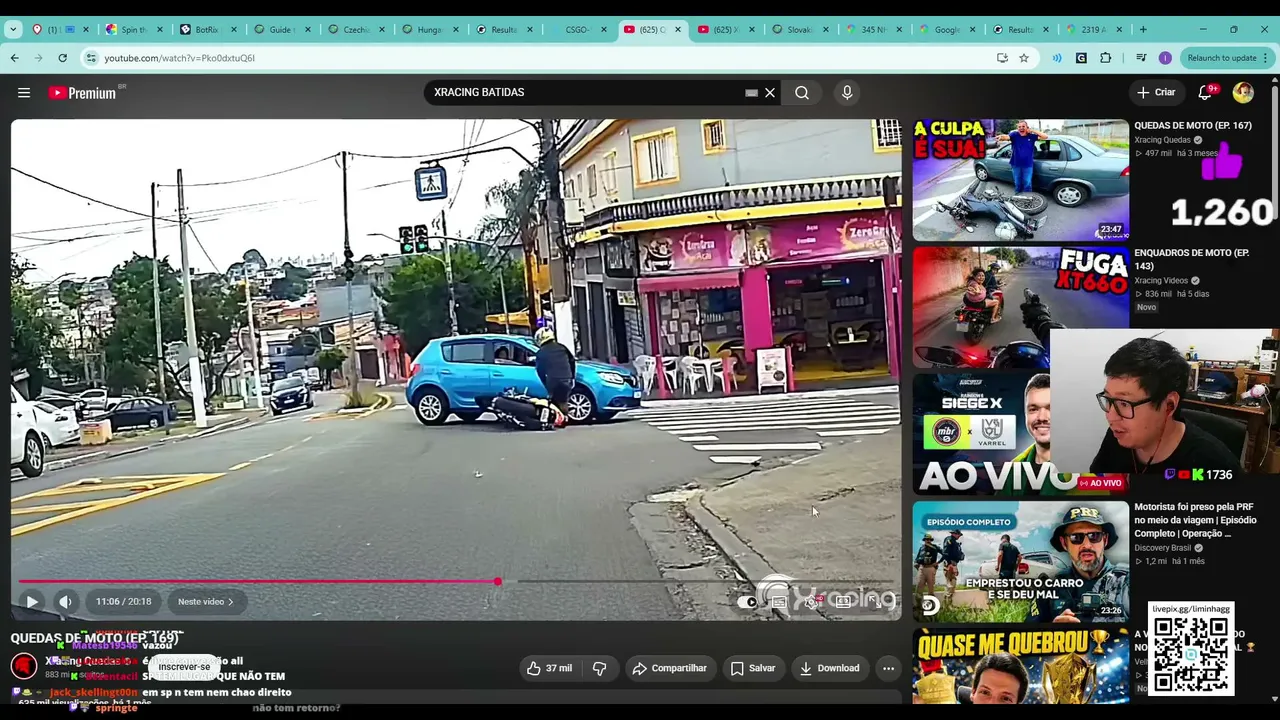This screenshot has width=1280, height=720.
Task: Switch to the Slovakia tab
Action: coord(801,29)
